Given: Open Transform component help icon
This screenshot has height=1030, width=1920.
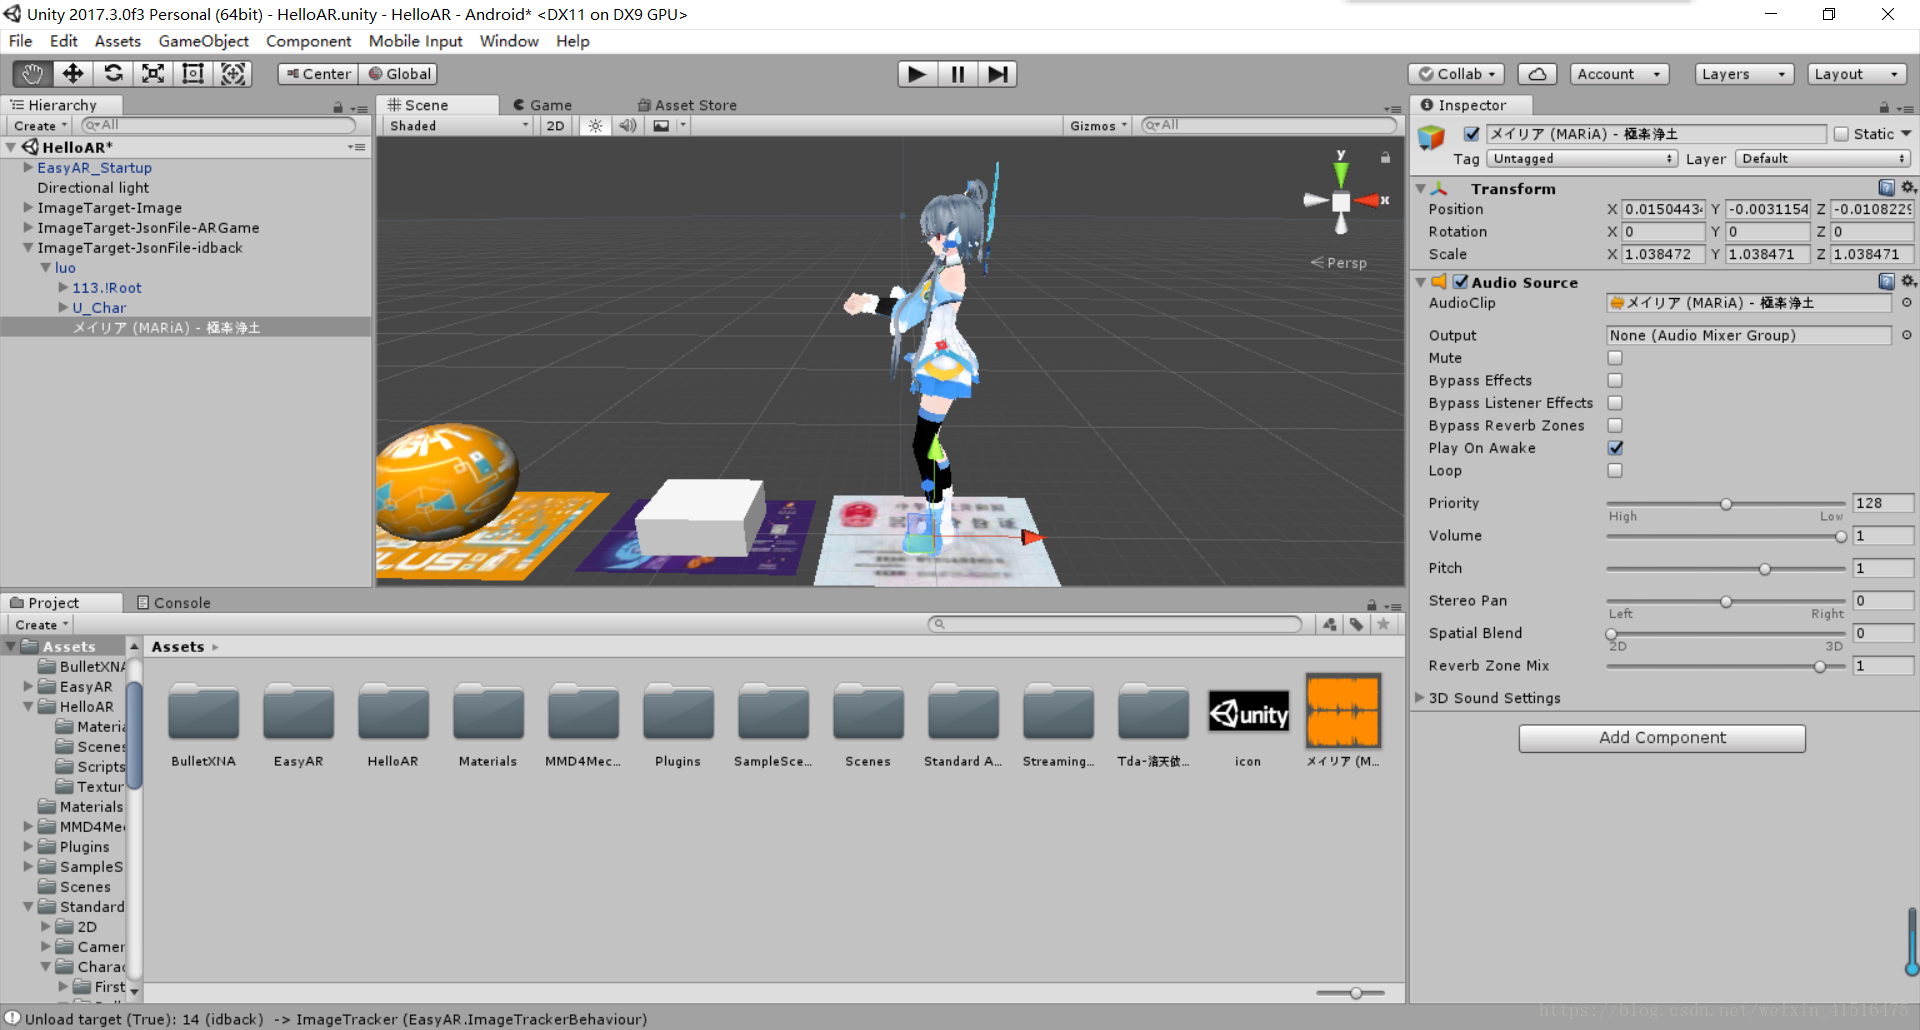Looking at the screenshot, I should (x=1886, y=188).
